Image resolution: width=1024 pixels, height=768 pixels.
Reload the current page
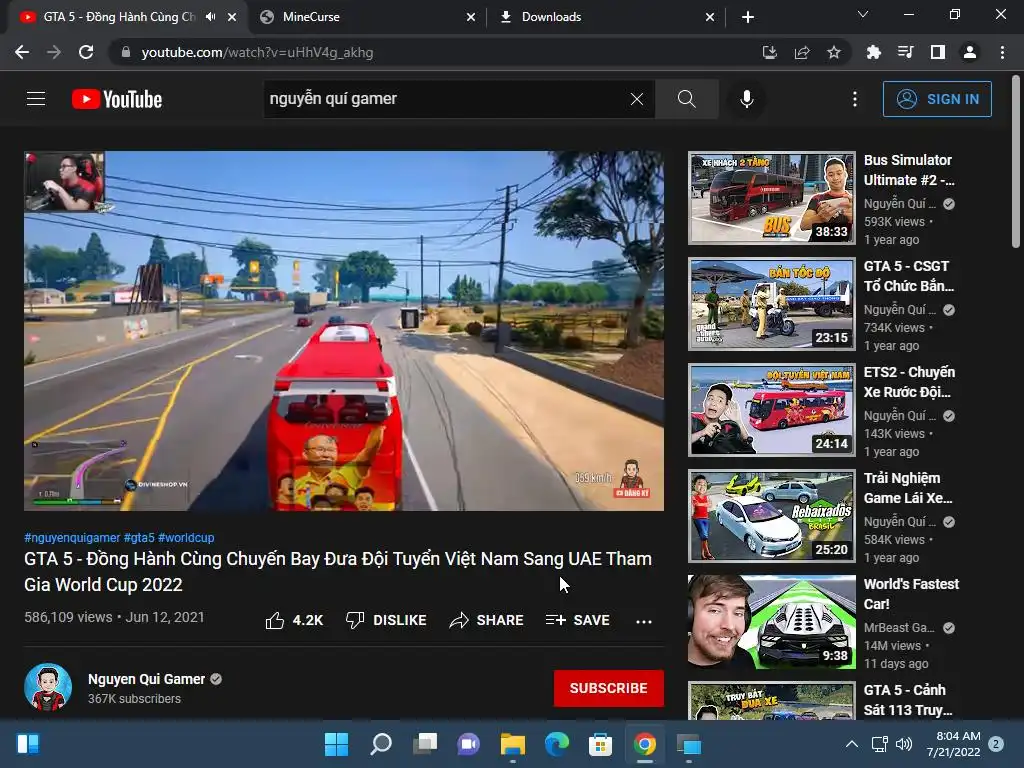pos(86,52)
